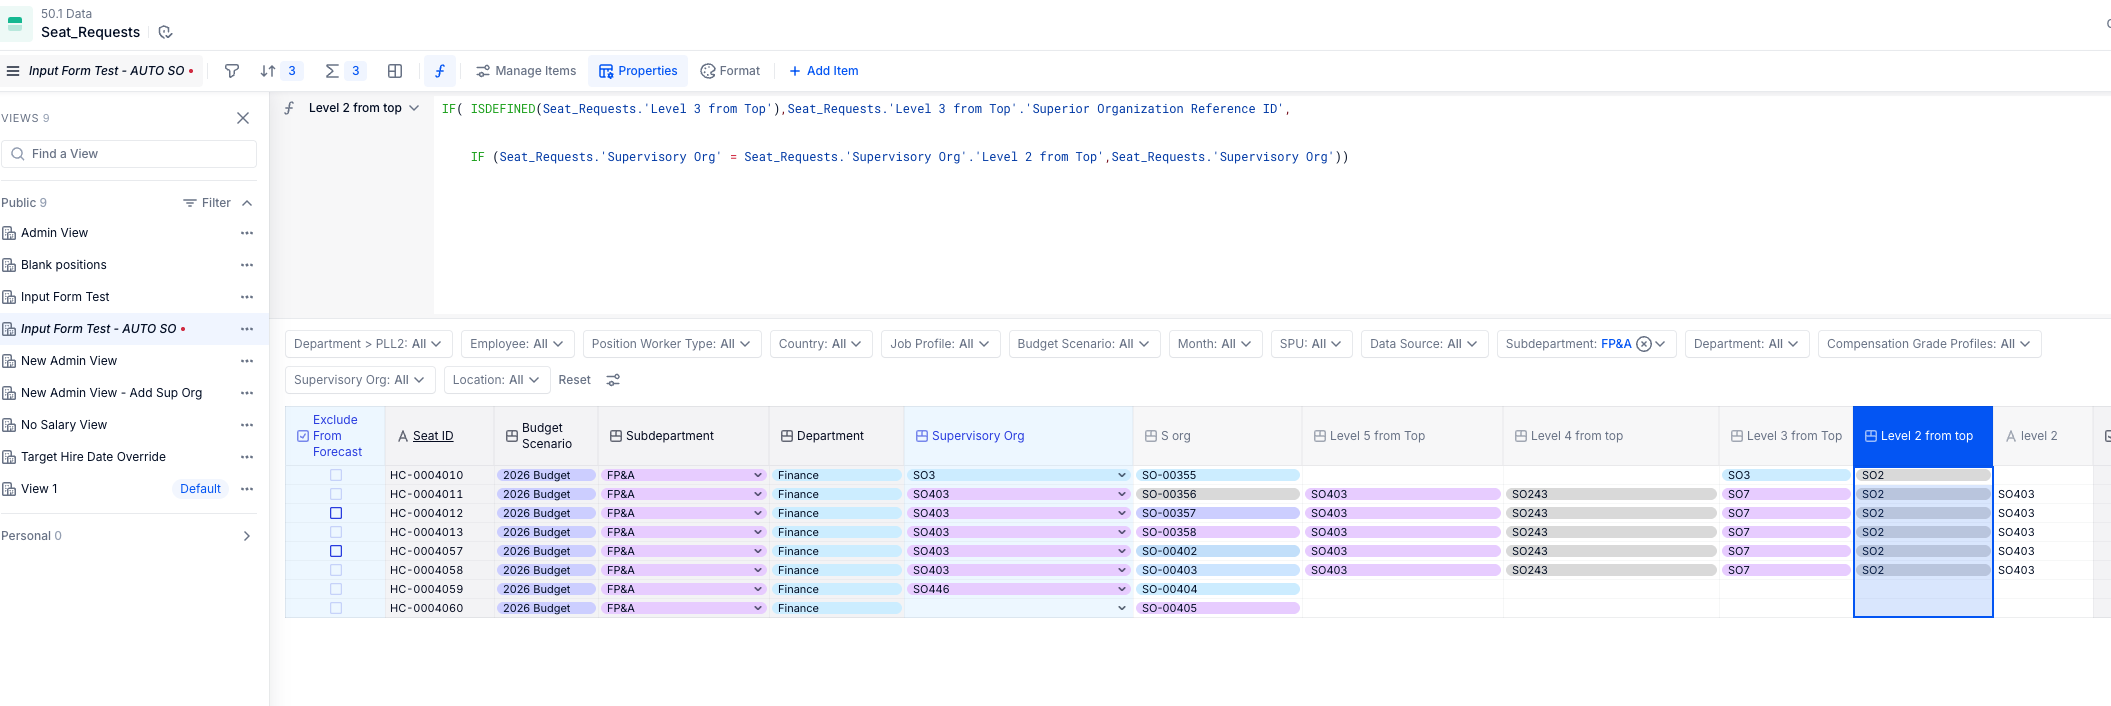
Task: Open more options for Target Hire Date Override
Action: pyautogui.click(x=247, y=457)
